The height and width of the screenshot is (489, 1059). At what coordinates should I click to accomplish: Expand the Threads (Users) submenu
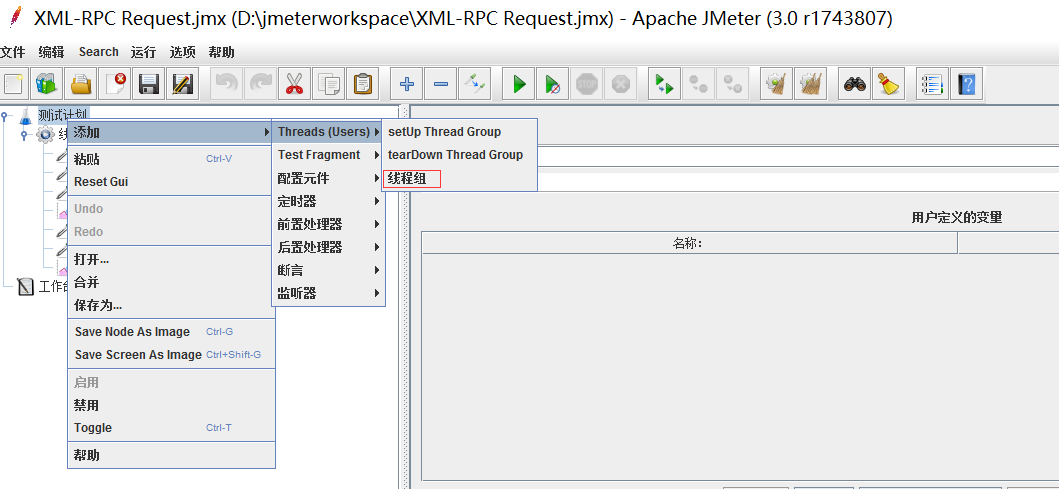[x=328, y=132]
